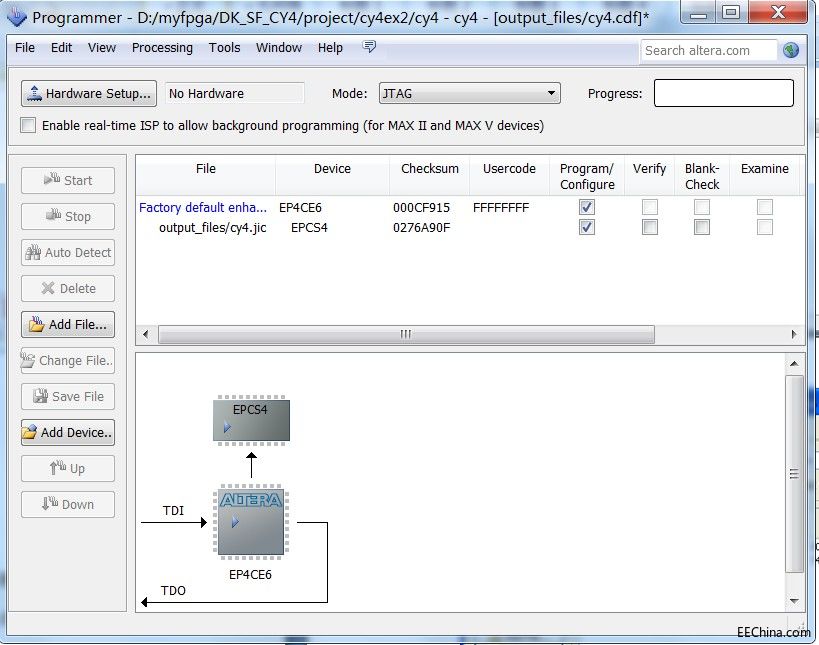Click the diagram pane scroll-down arrow

(x=794, y=601)
